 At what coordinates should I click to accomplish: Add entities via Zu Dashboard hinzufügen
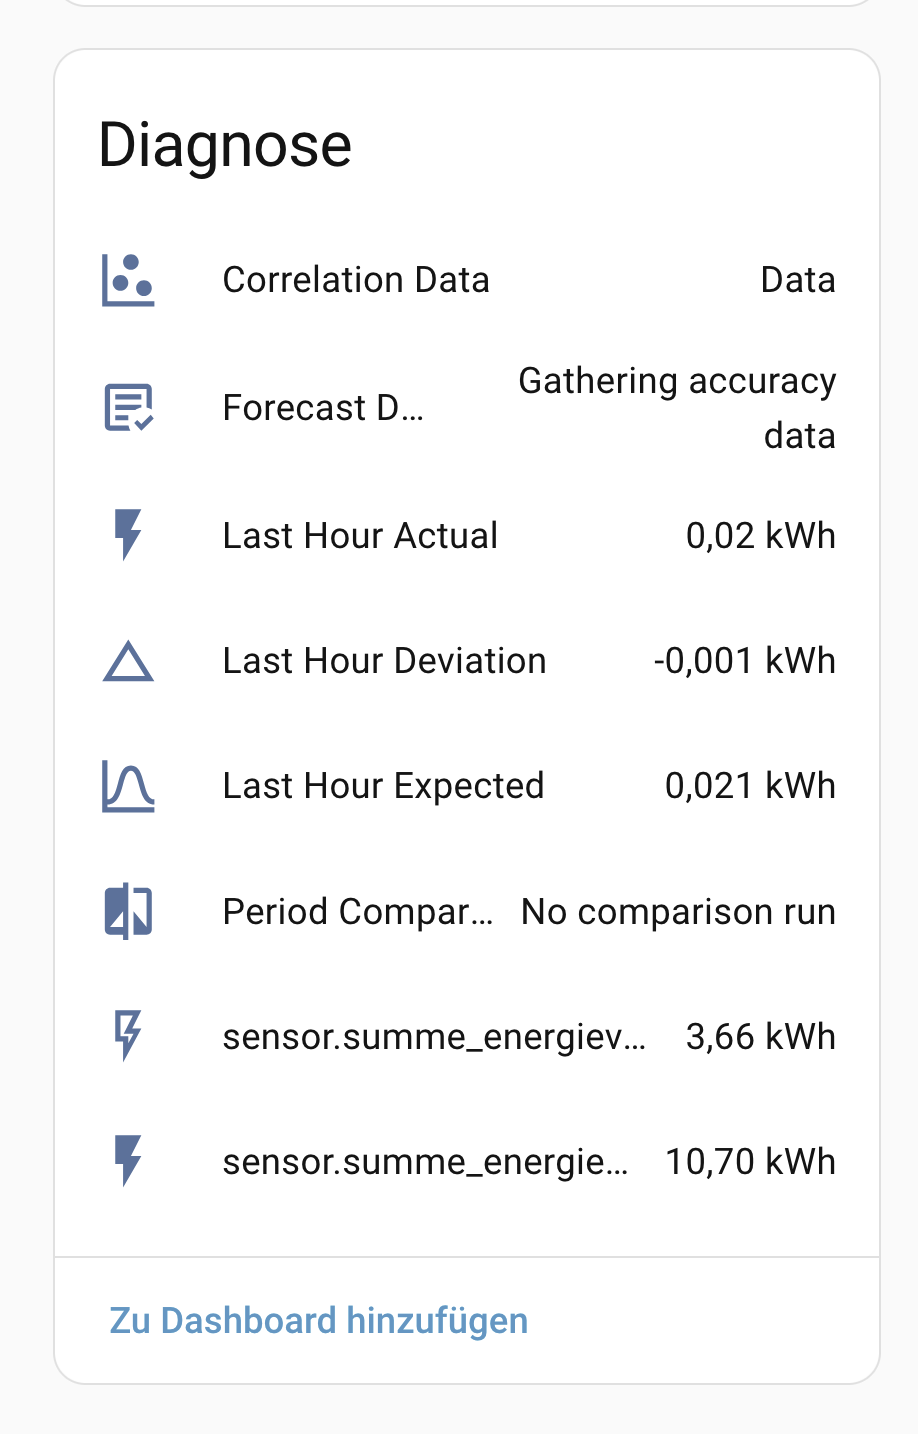[x=318, y=1320]
